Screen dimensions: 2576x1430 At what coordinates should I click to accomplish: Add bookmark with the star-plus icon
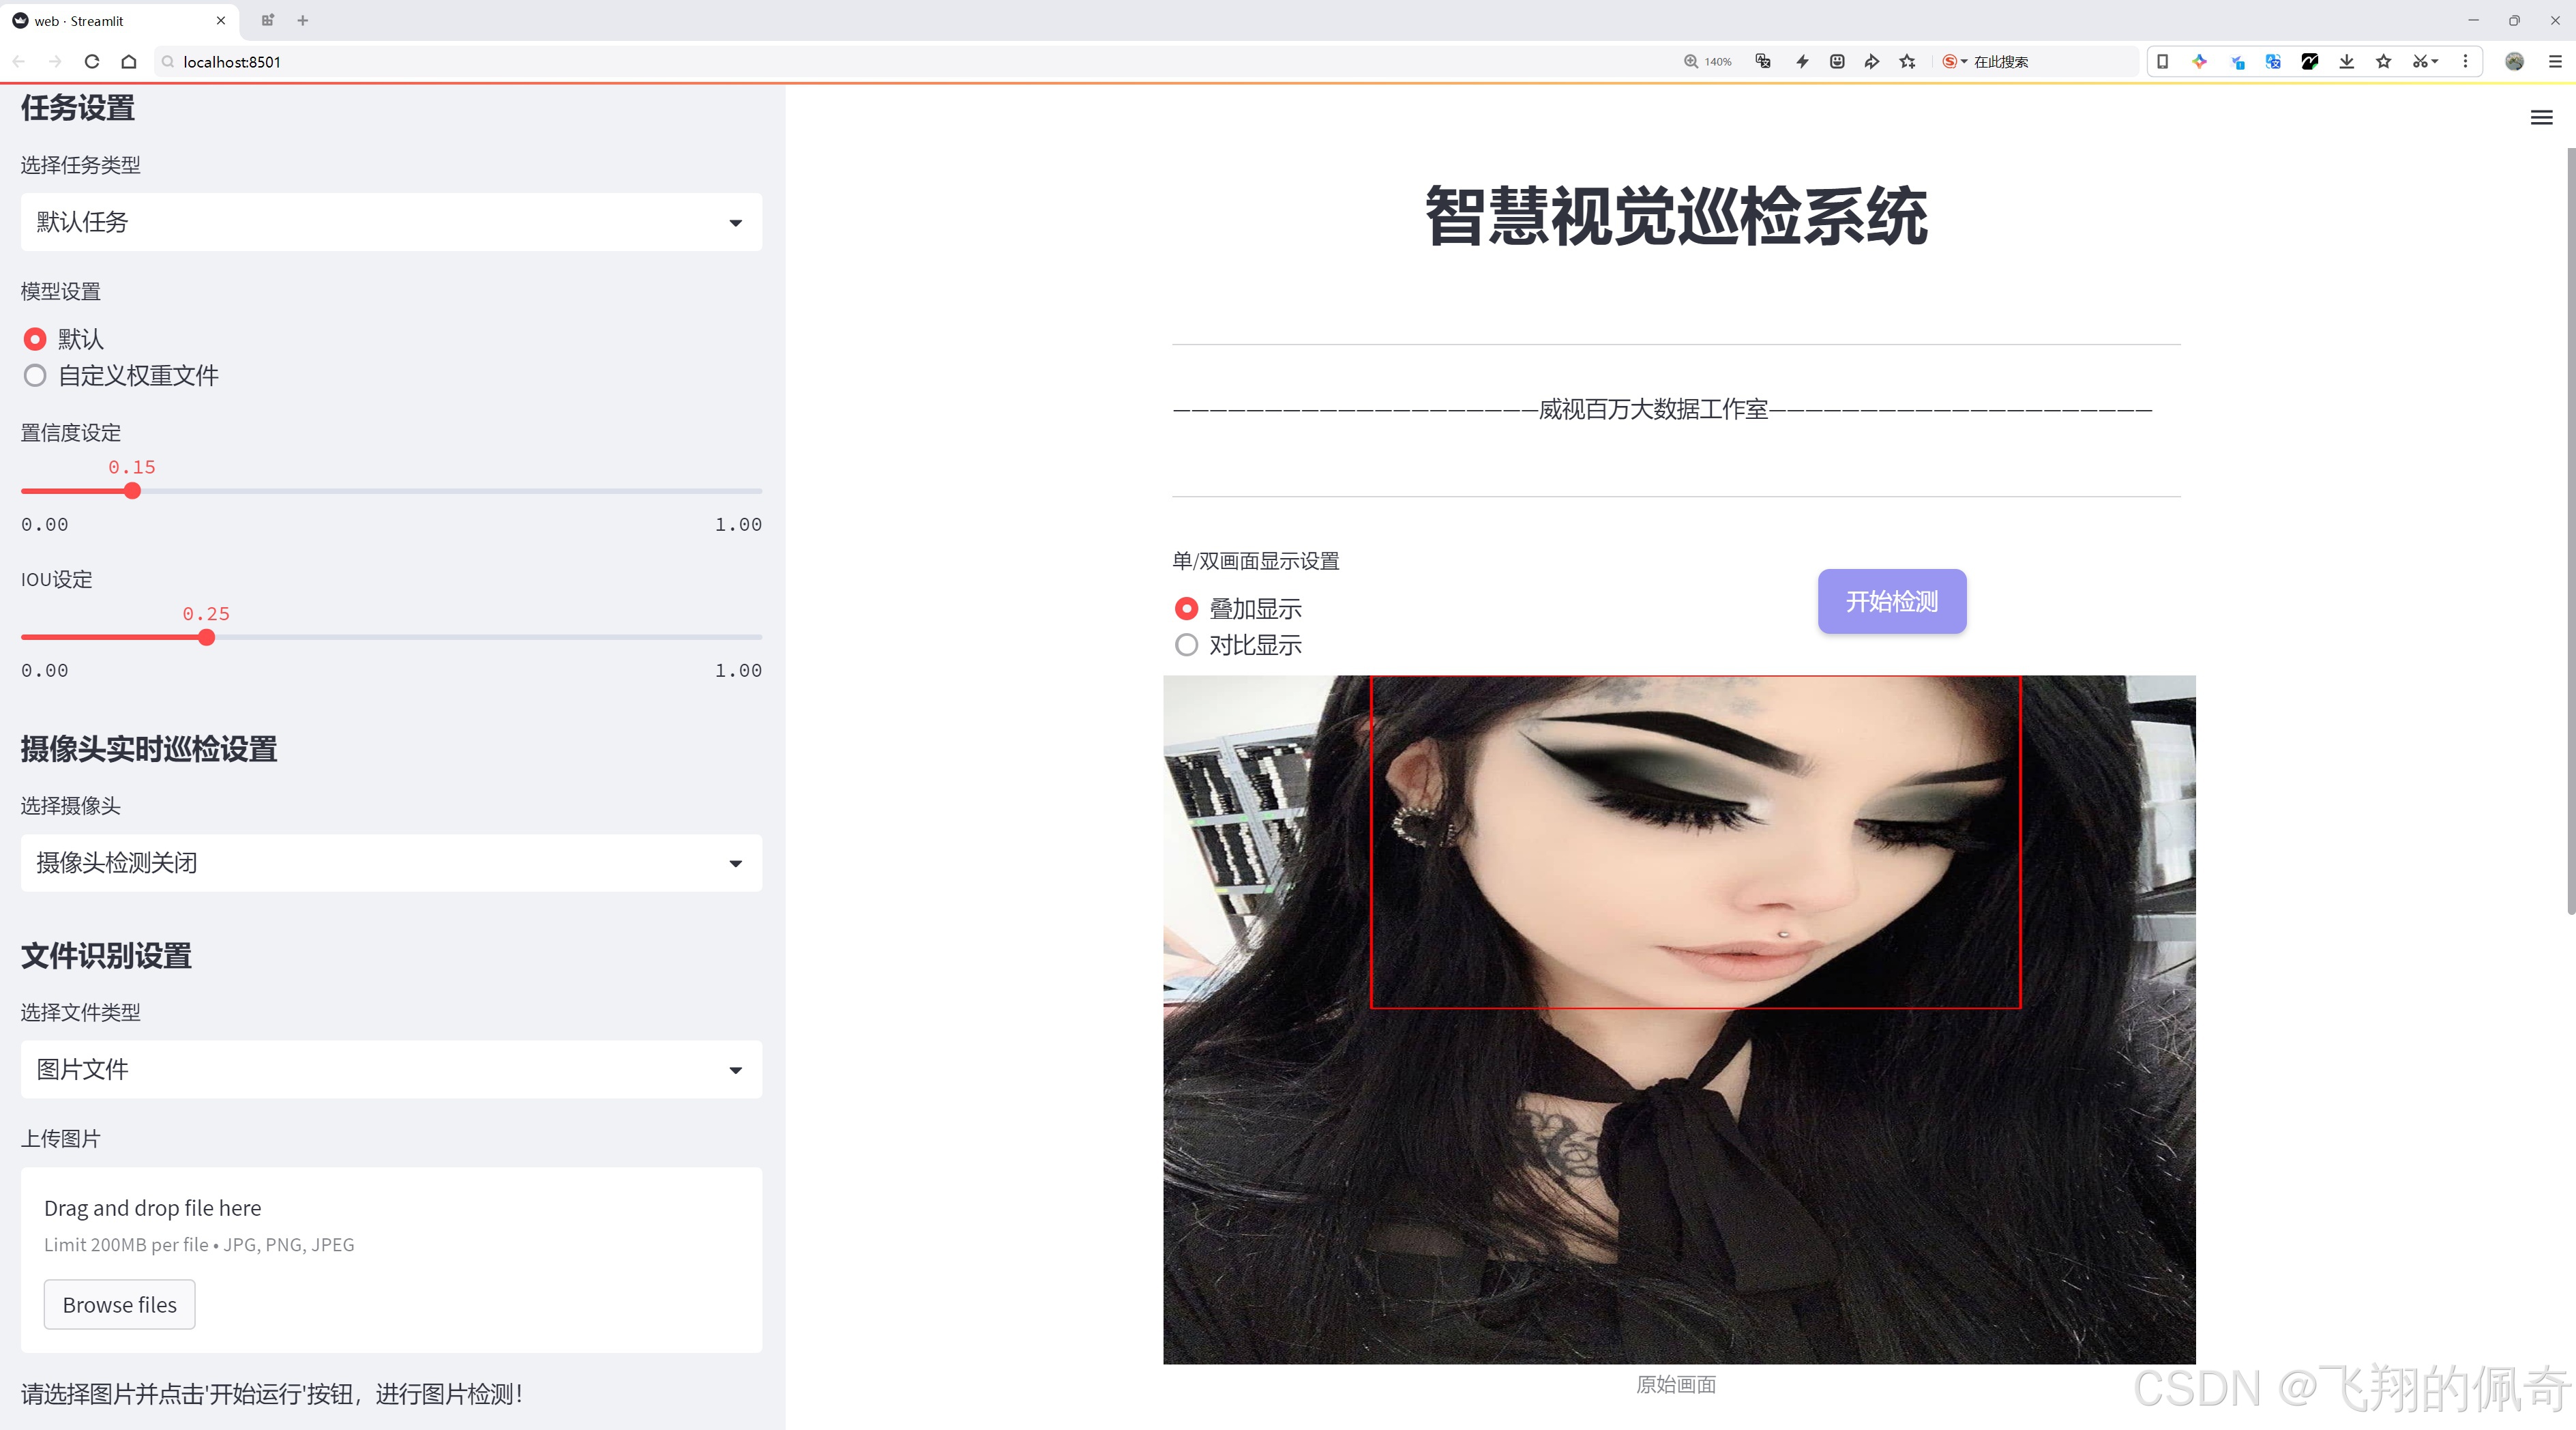tap(1908, 62)
